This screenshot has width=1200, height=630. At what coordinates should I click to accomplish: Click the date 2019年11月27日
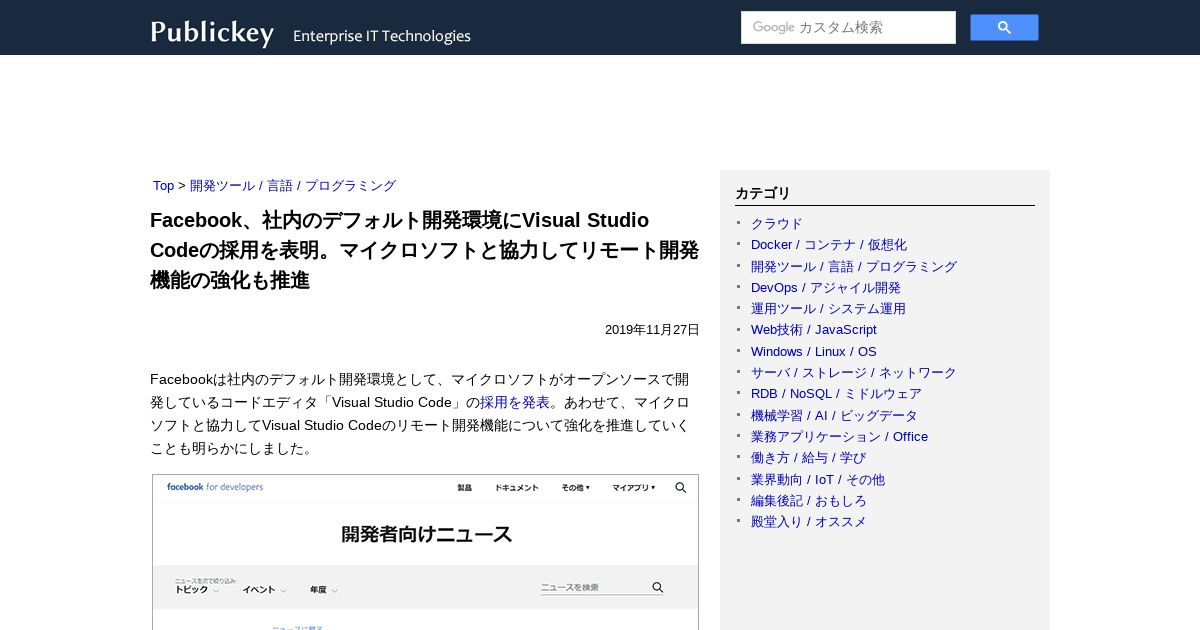(x=652, y=330)
